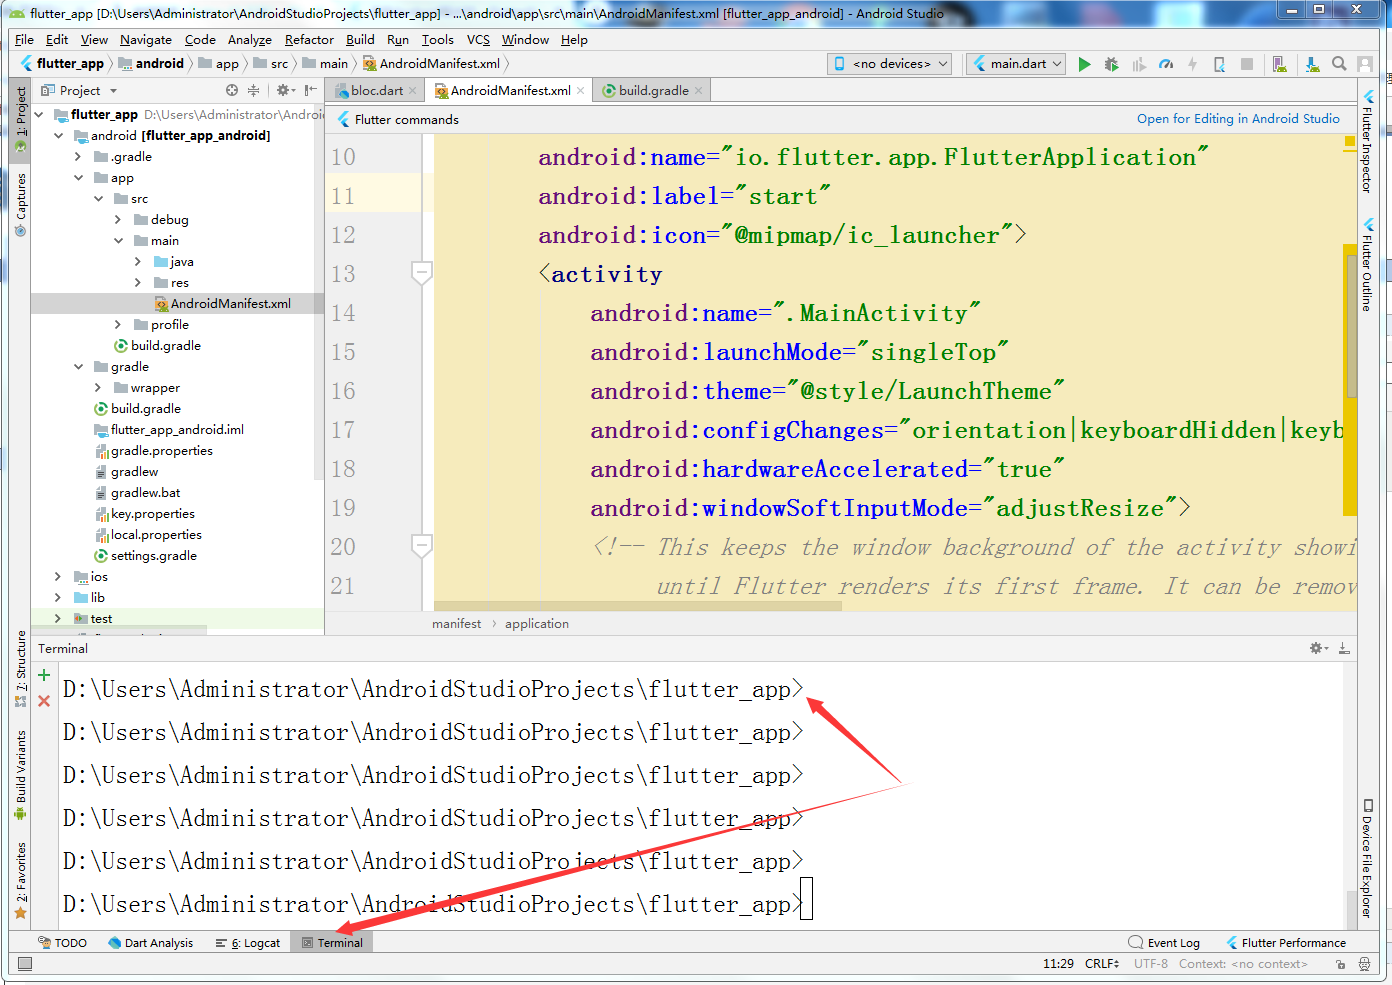This screenshot has height=985, width=1392.
Task: Stop the running app with the stop icon
Action: click(x=1247, y=64)
